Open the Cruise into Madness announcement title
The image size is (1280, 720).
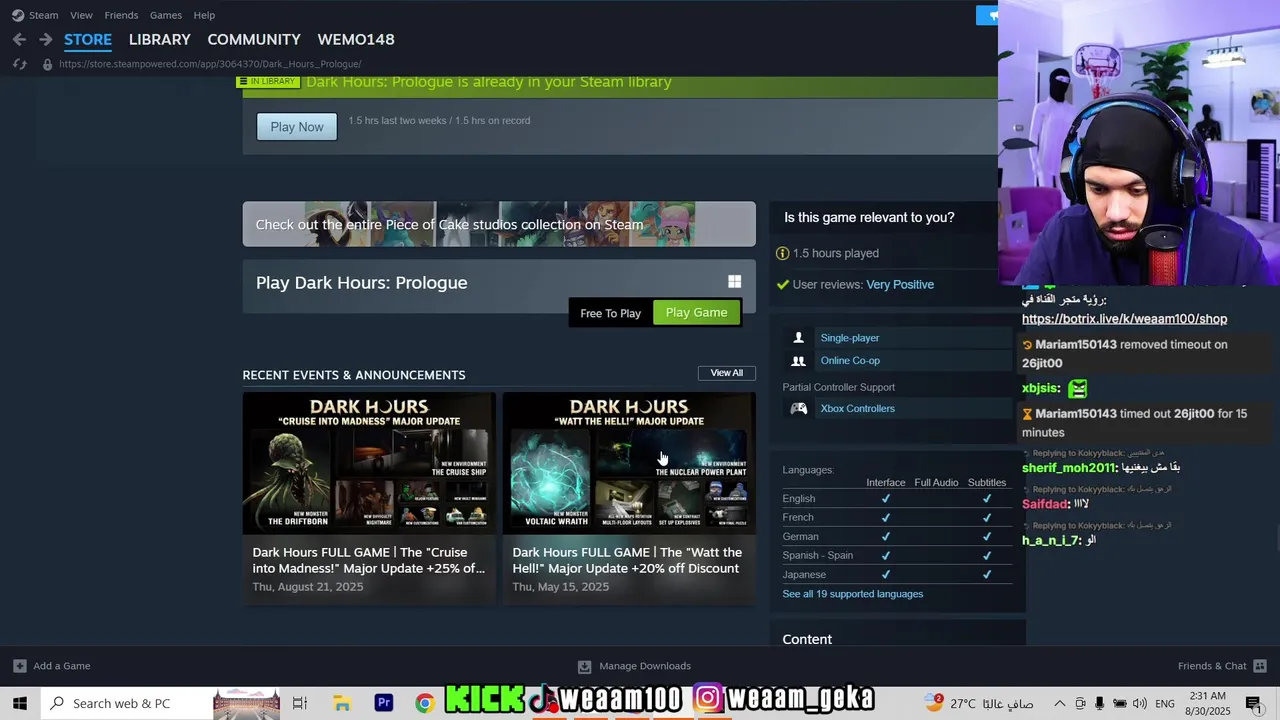369,560
